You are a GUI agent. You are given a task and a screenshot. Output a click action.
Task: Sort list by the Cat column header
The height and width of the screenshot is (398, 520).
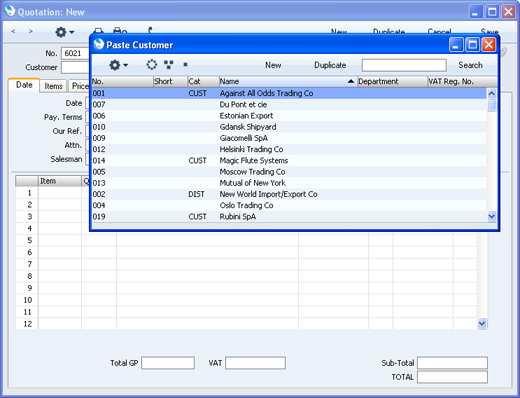tap(203, 81)
